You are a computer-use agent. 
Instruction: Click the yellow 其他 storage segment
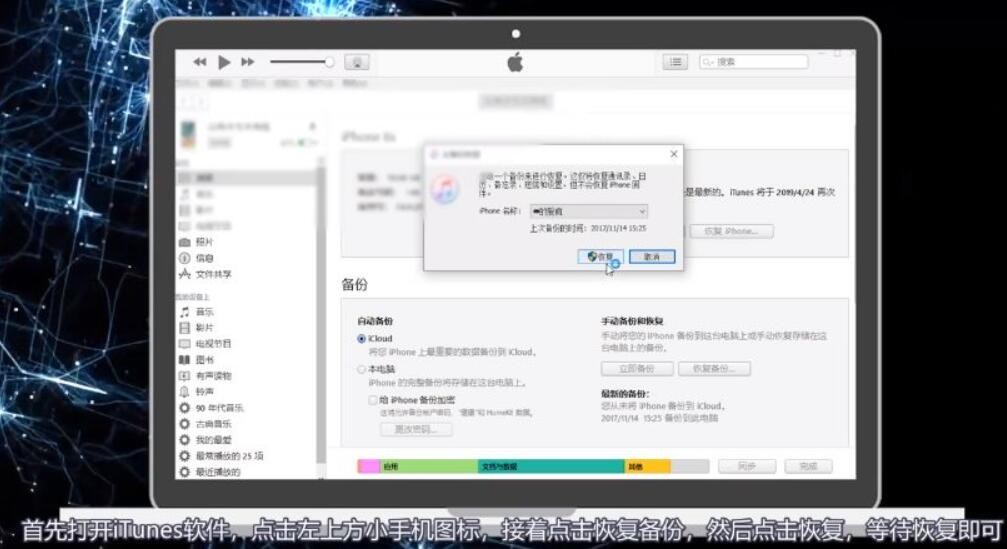pos(647,467)
